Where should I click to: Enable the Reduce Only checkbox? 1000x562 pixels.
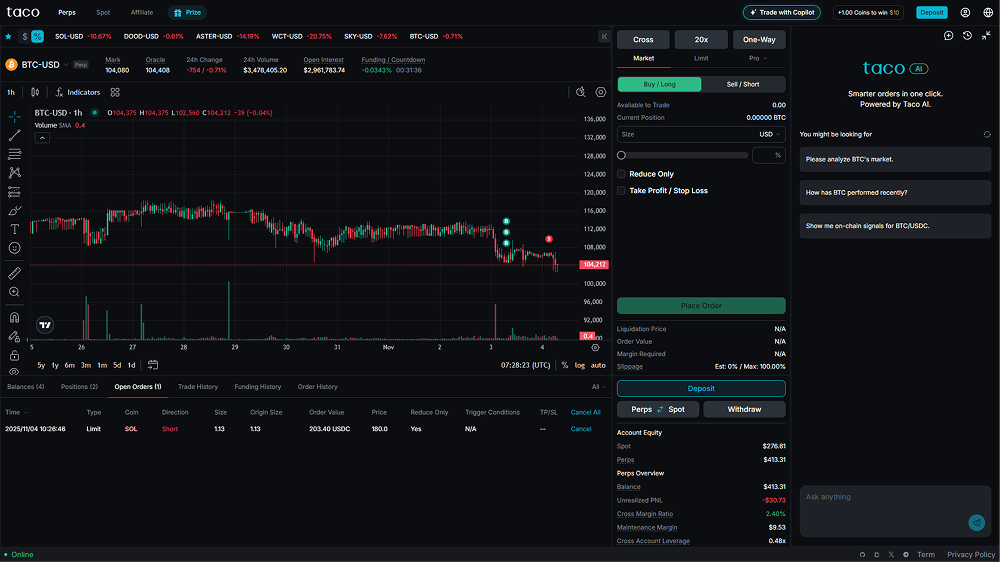621,174
